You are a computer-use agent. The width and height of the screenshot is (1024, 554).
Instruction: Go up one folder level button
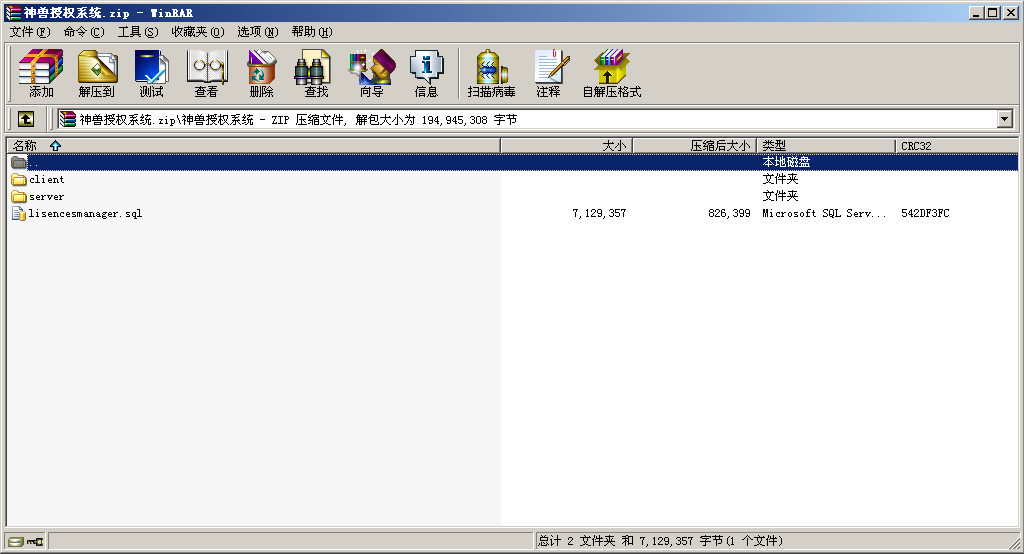click(26, 119)
